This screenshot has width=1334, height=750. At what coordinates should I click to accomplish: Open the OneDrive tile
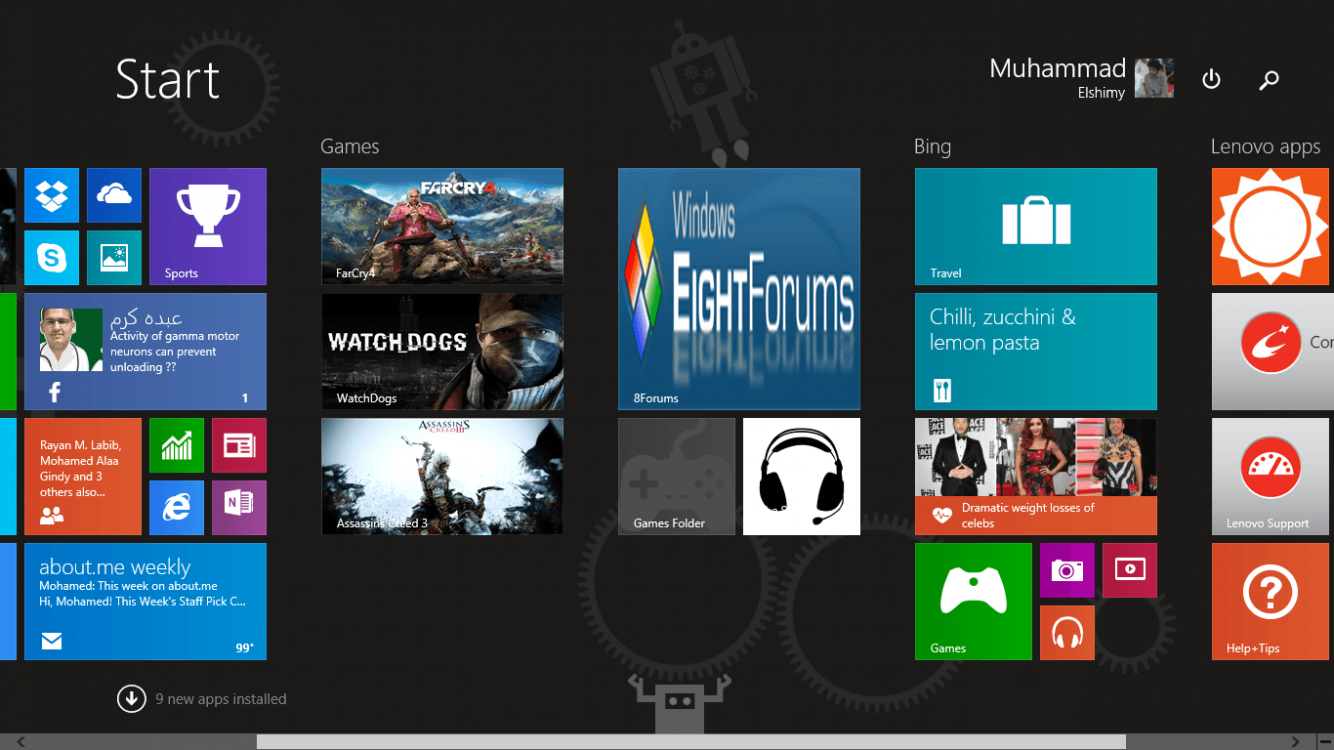pos(114,195)
